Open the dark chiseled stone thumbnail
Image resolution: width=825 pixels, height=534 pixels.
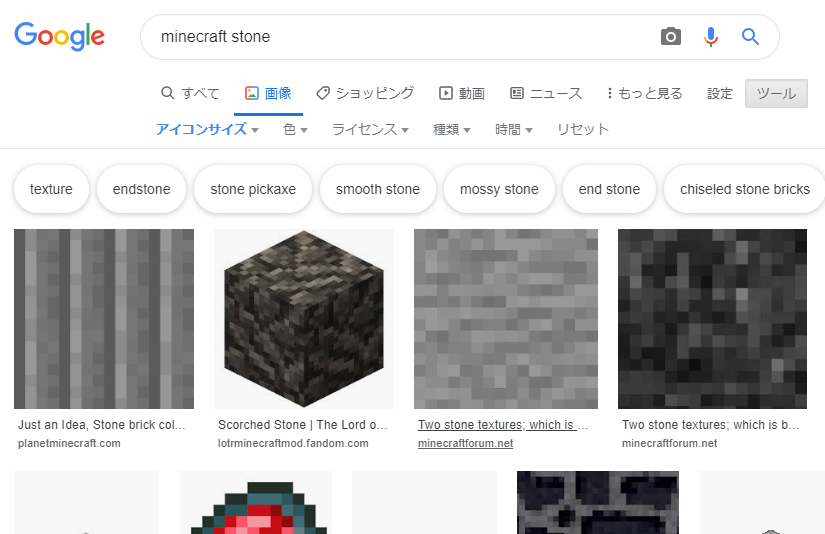(x=598, y=503)
